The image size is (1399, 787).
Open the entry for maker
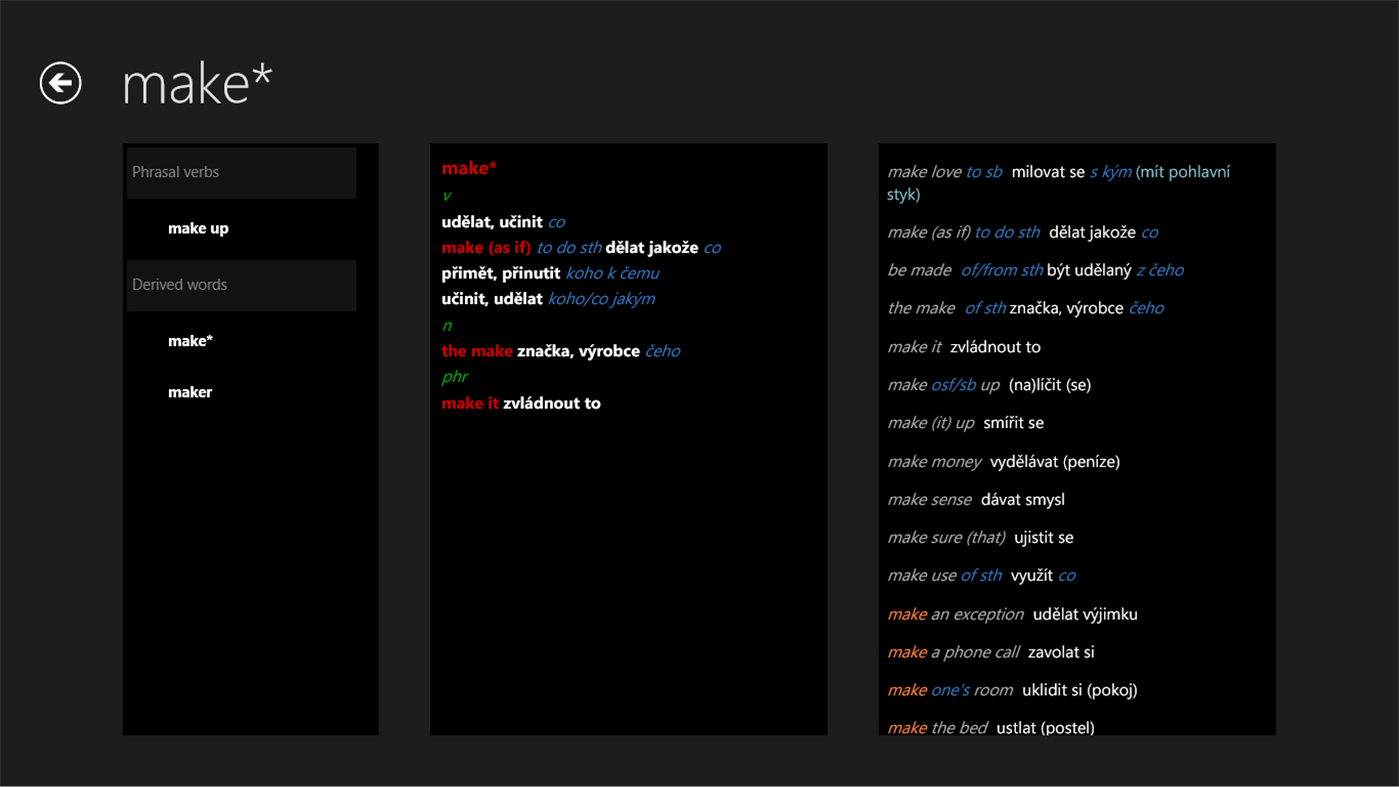coord(190,391)
